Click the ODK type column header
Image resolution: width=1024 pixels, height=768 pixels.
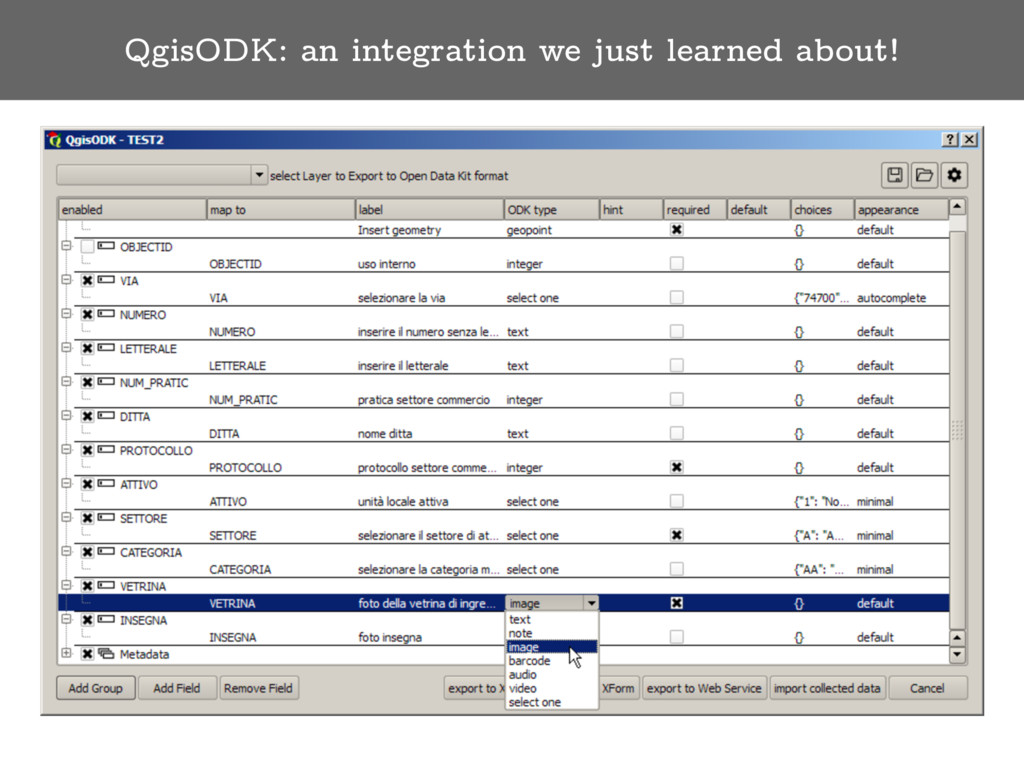coord(551,210)
